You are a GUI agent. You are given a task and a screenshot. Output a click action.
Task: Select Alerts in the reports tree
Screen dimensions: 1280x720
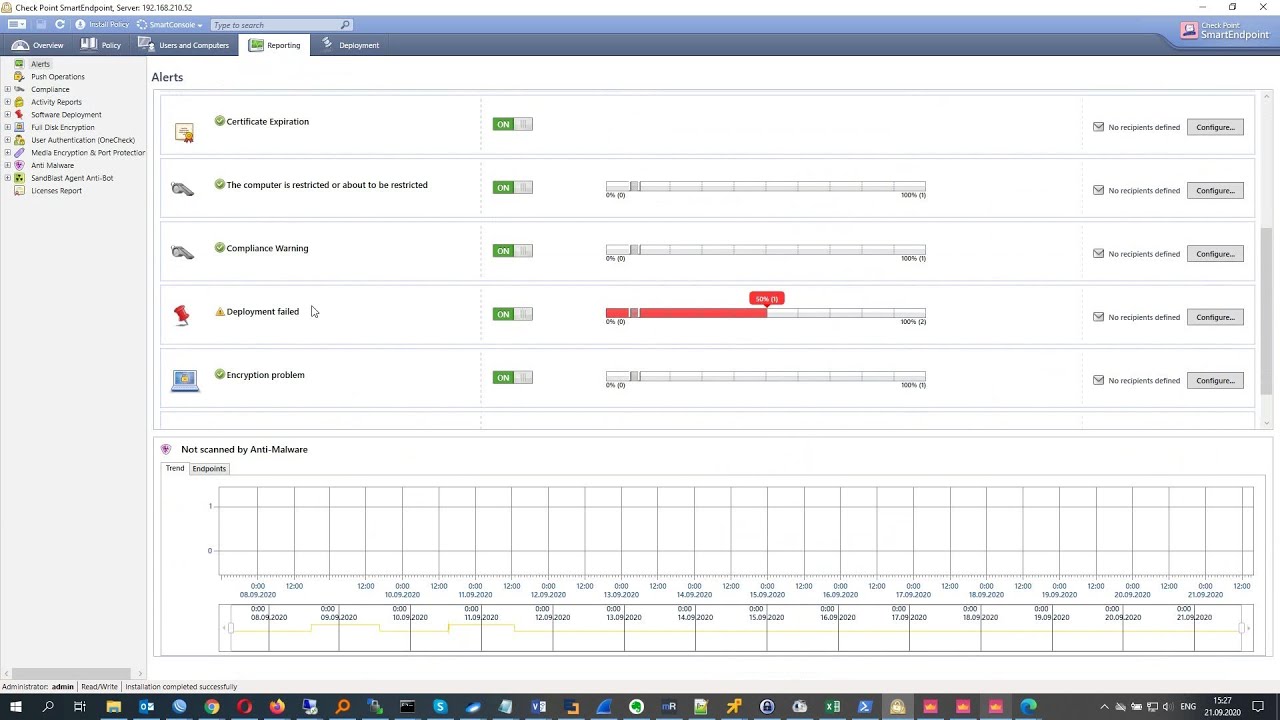40,64
